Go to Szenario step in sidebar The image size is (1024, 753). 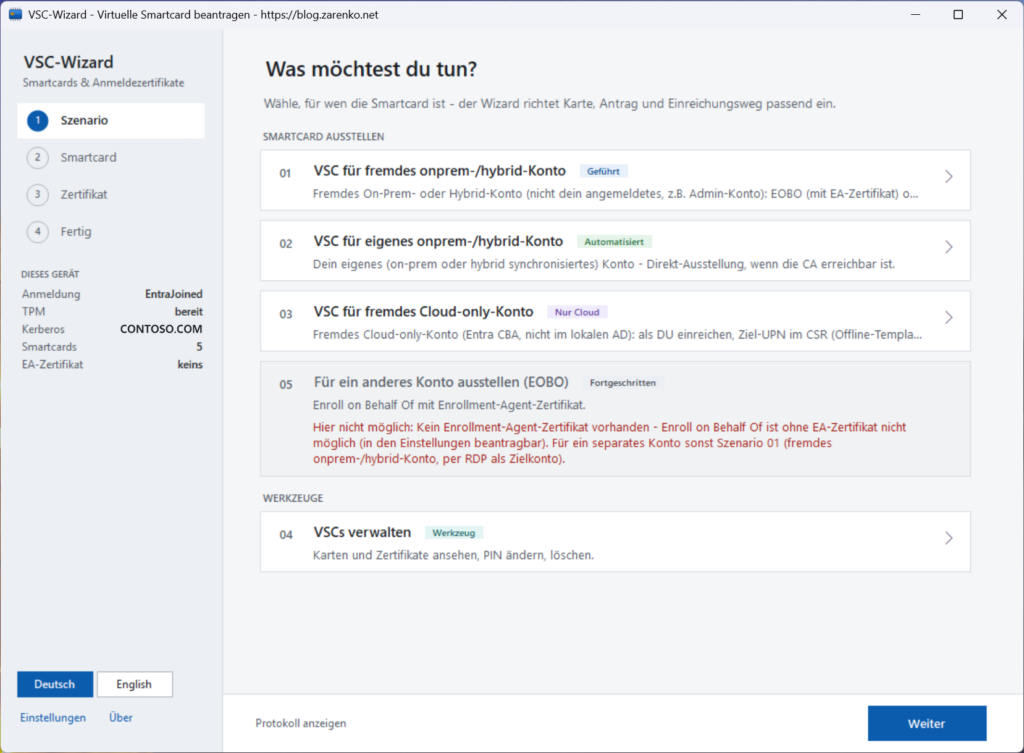point(111,120)
